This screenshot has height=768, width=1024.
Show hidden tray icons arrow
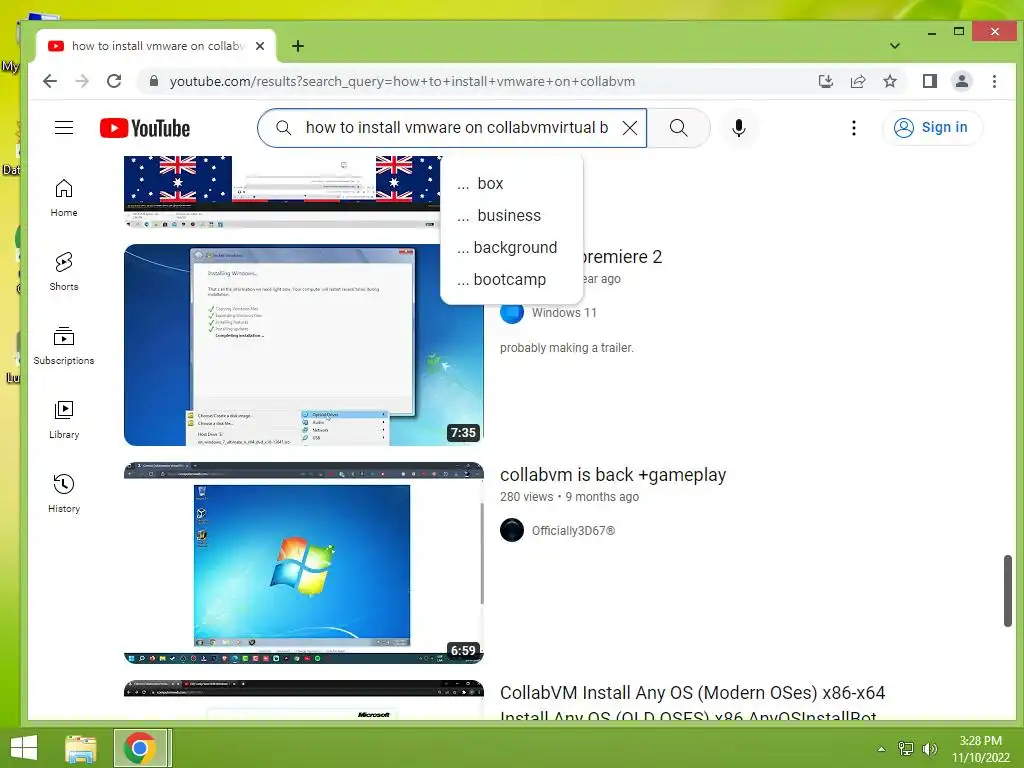pyautogui.click(x=881, y=749)
